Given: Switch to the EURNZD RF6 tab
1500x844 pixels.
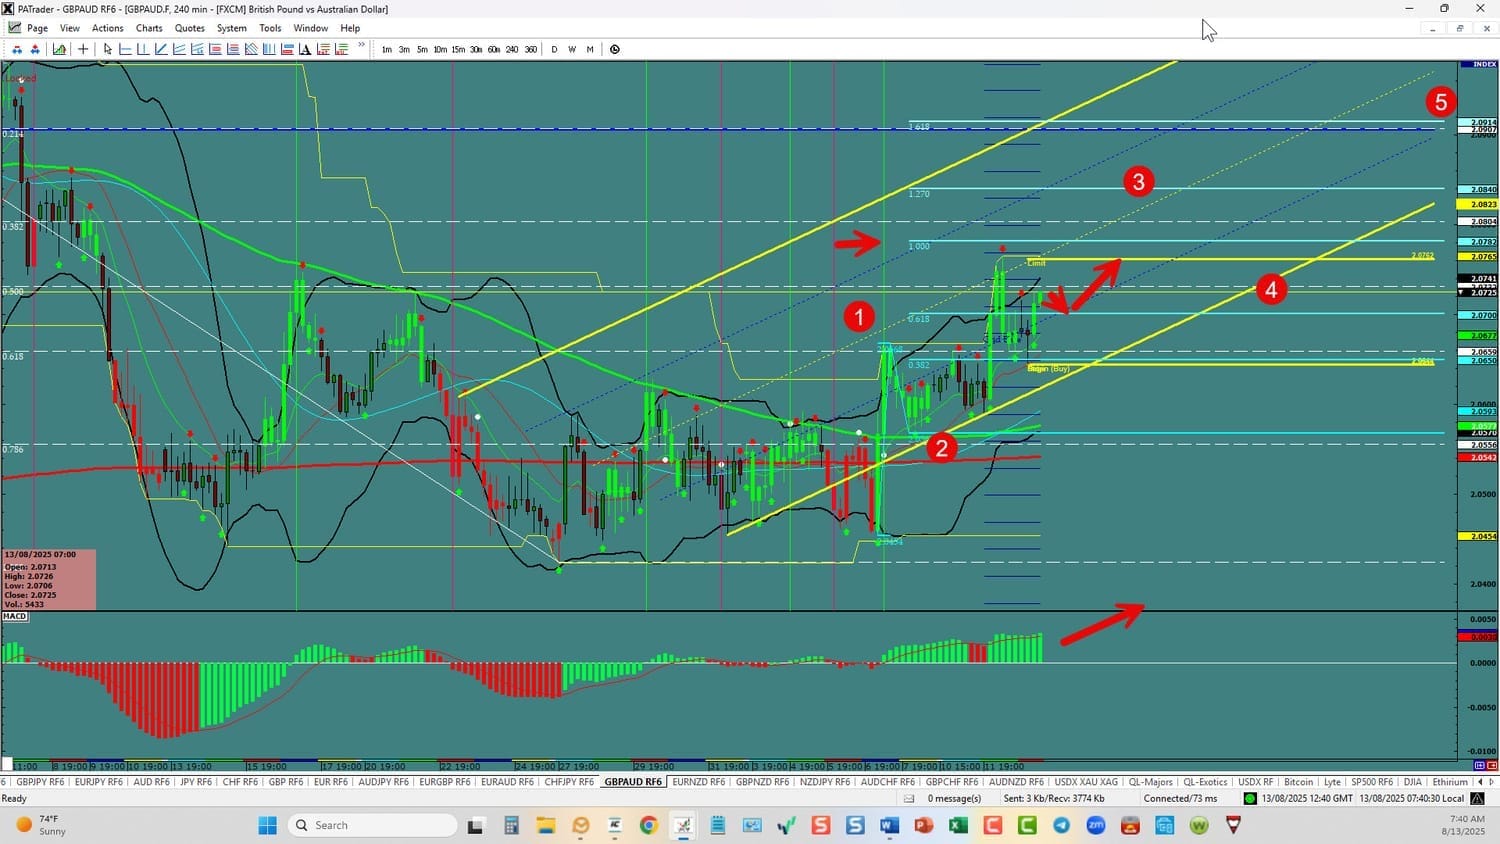Looking at the screenshot, I should tap(699, 782).
